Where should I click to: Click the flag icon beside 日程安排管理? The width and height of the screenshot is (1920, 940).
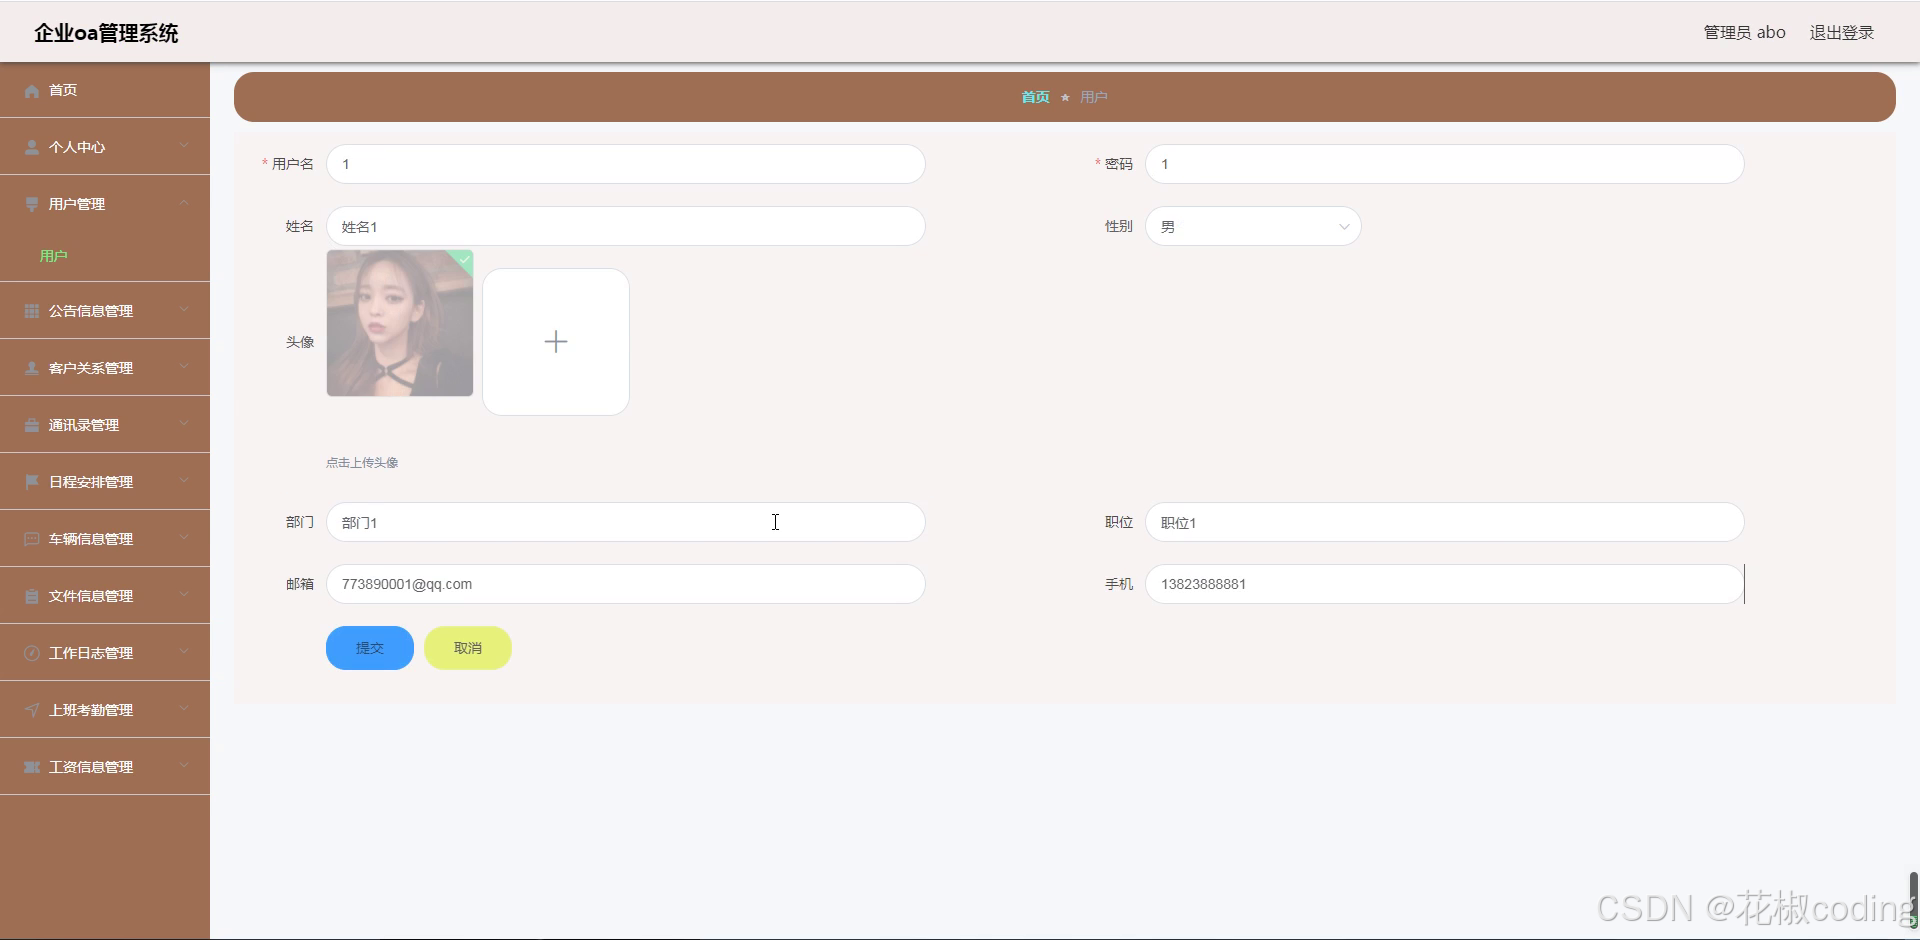click(32, 483)
